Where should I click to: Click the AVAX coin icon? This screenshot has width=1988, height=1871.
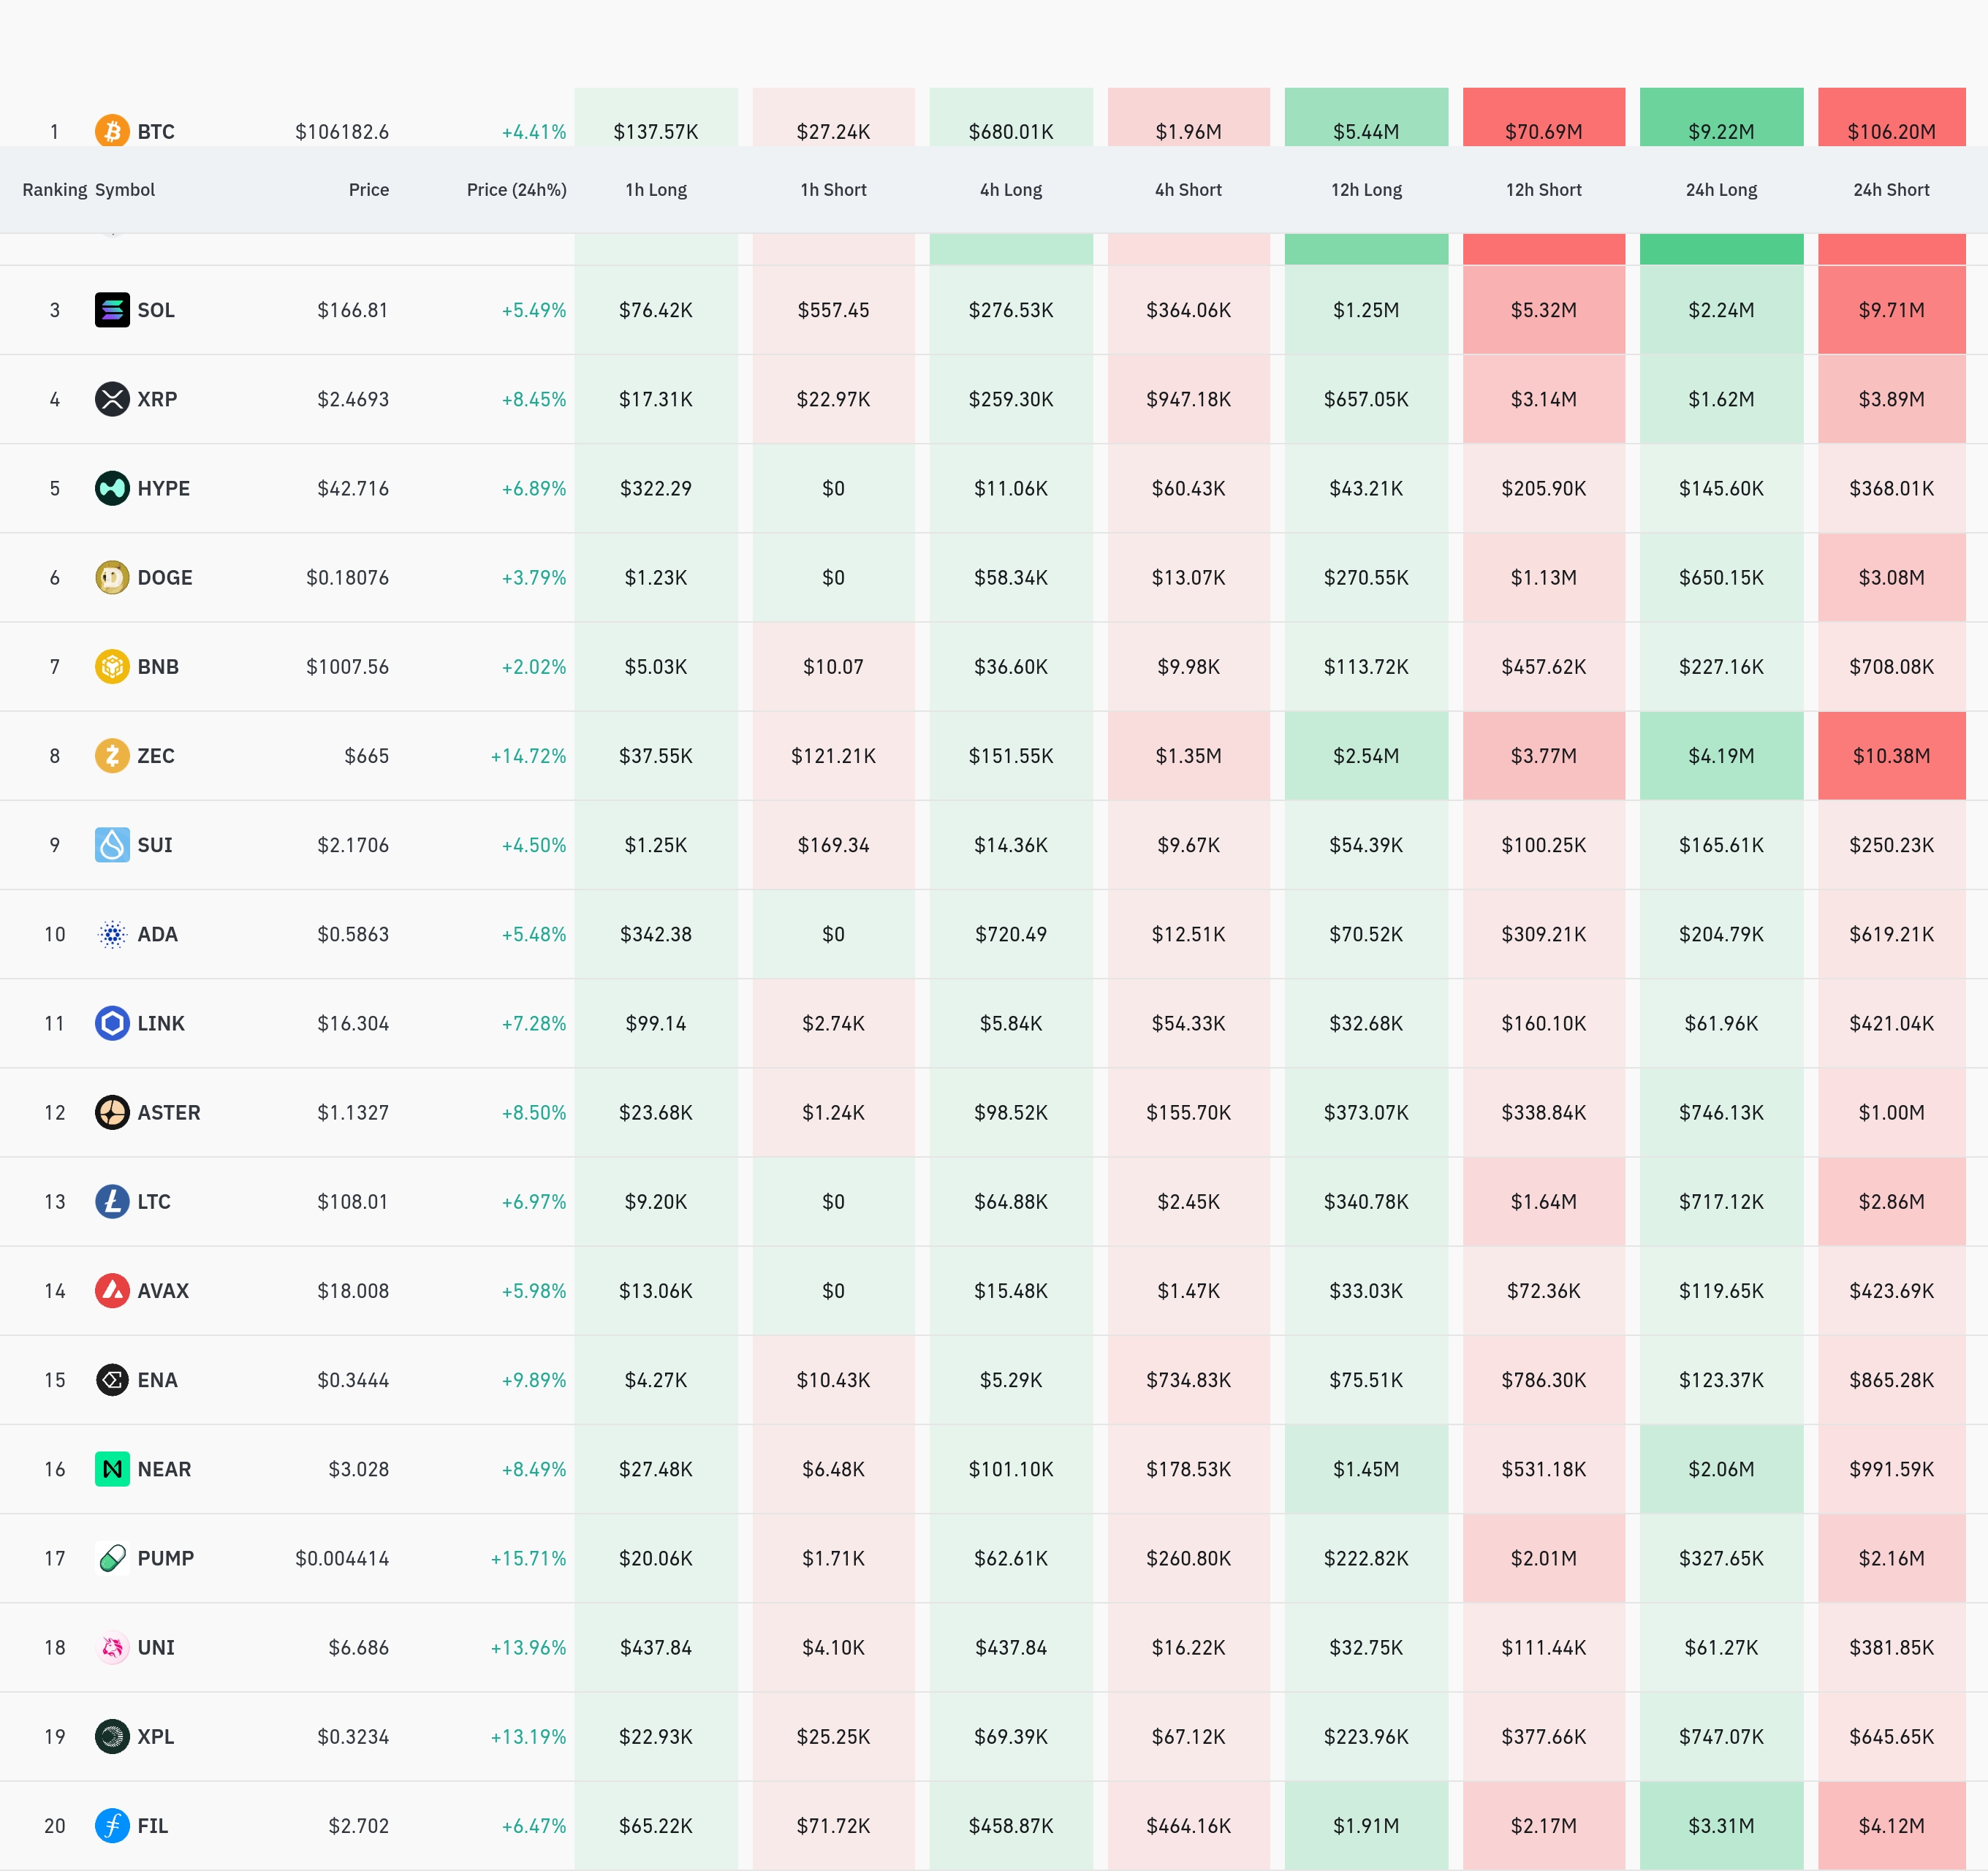(112, 1291)
